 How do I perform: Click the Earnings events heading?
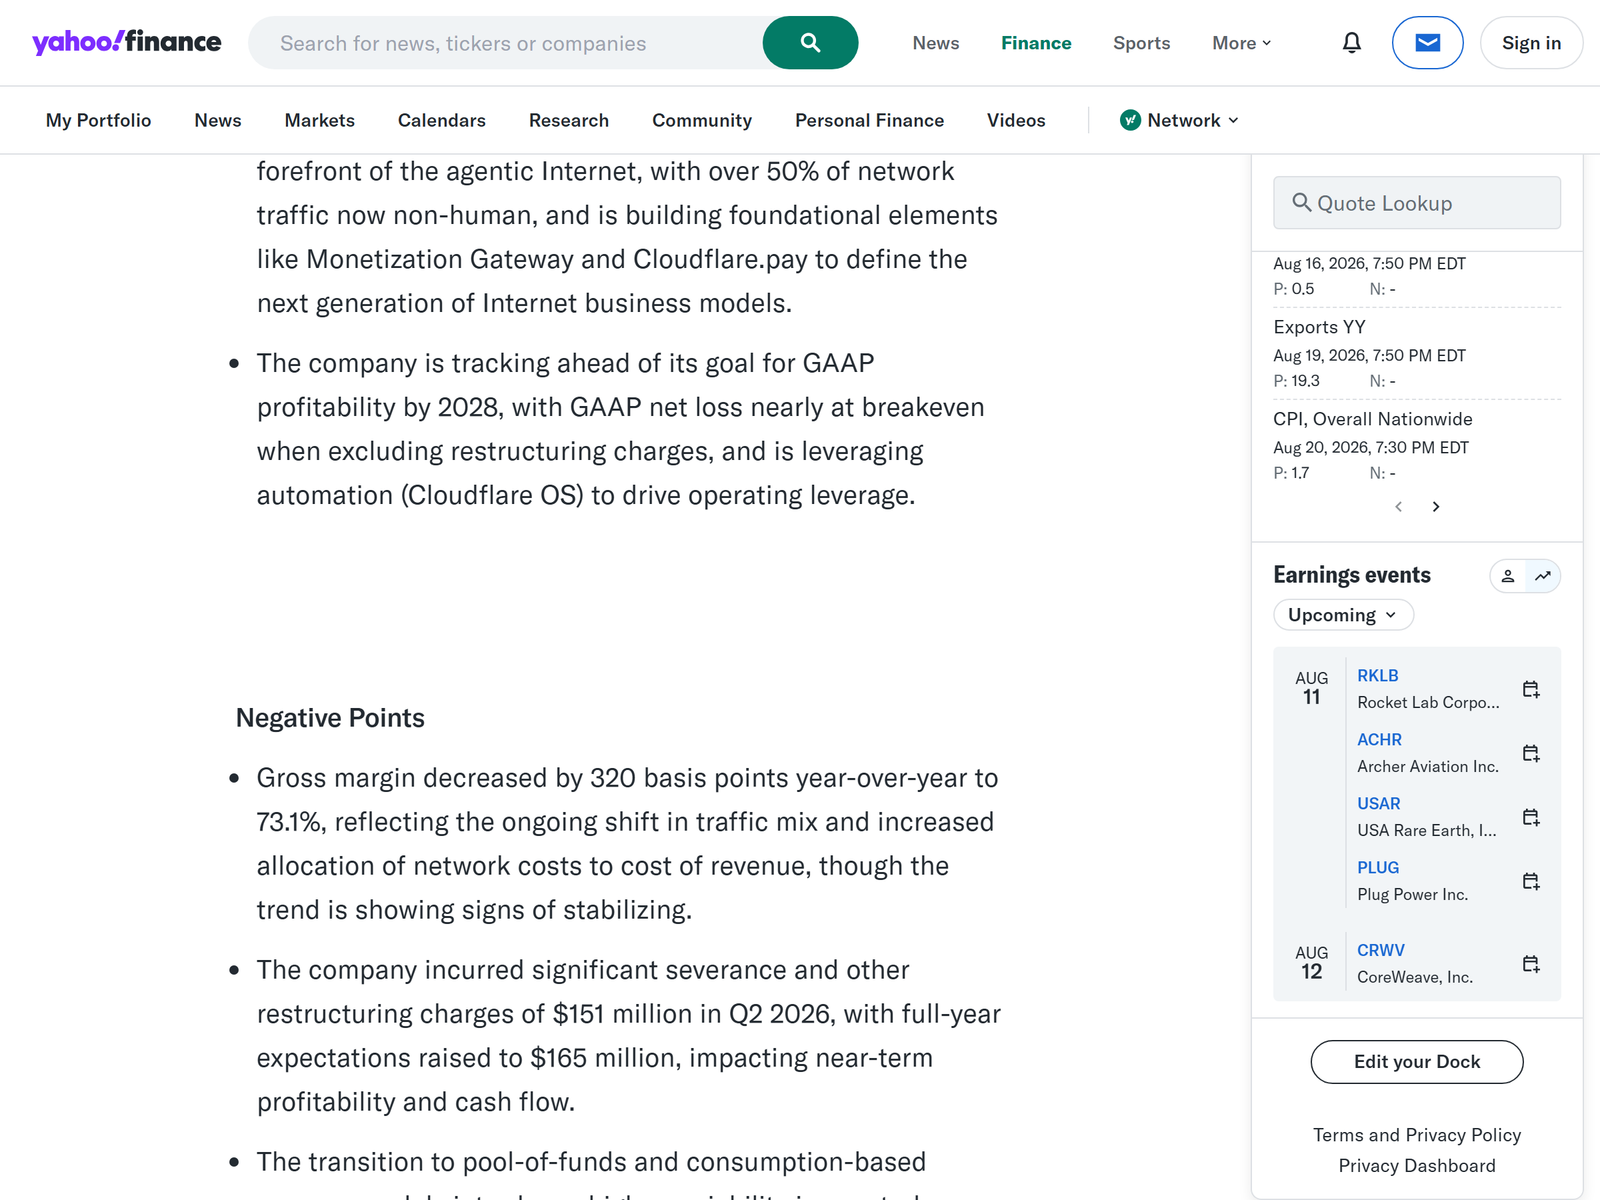coord(1352,575)
